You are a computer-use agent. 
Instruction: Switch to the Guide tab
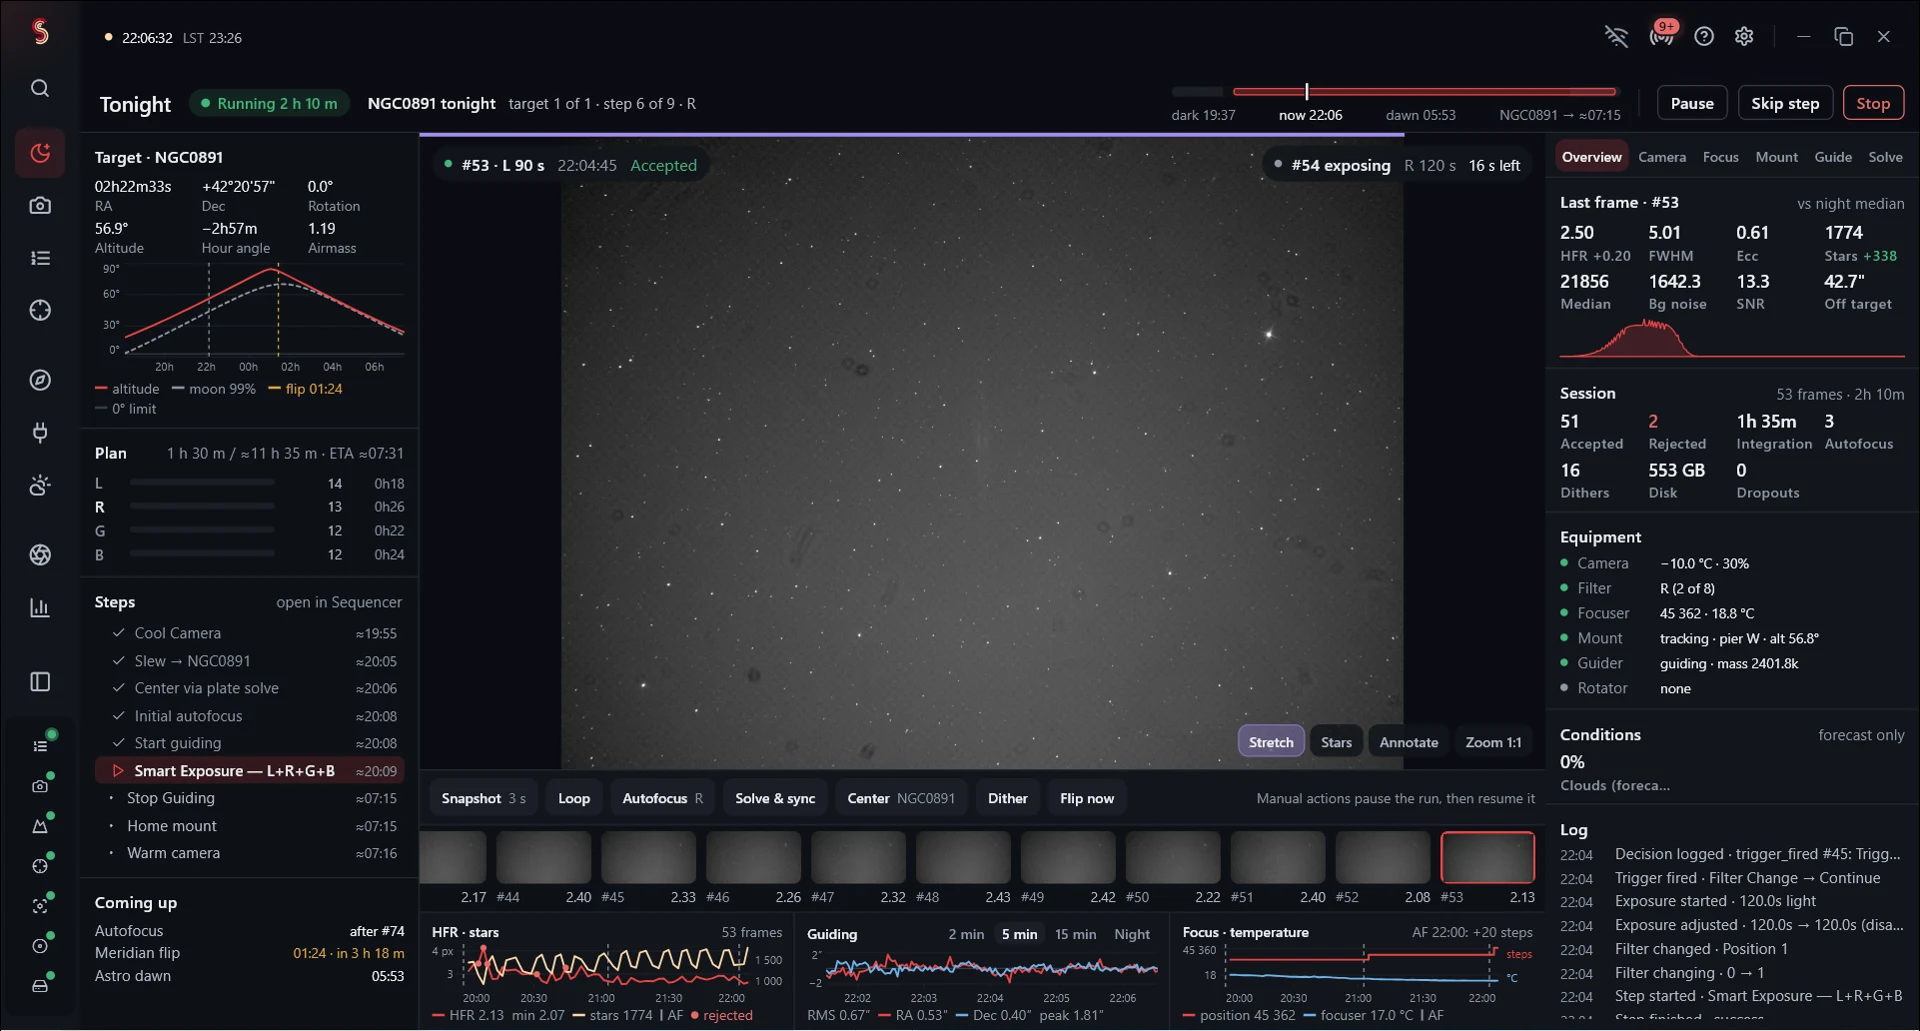[1833, 157]
